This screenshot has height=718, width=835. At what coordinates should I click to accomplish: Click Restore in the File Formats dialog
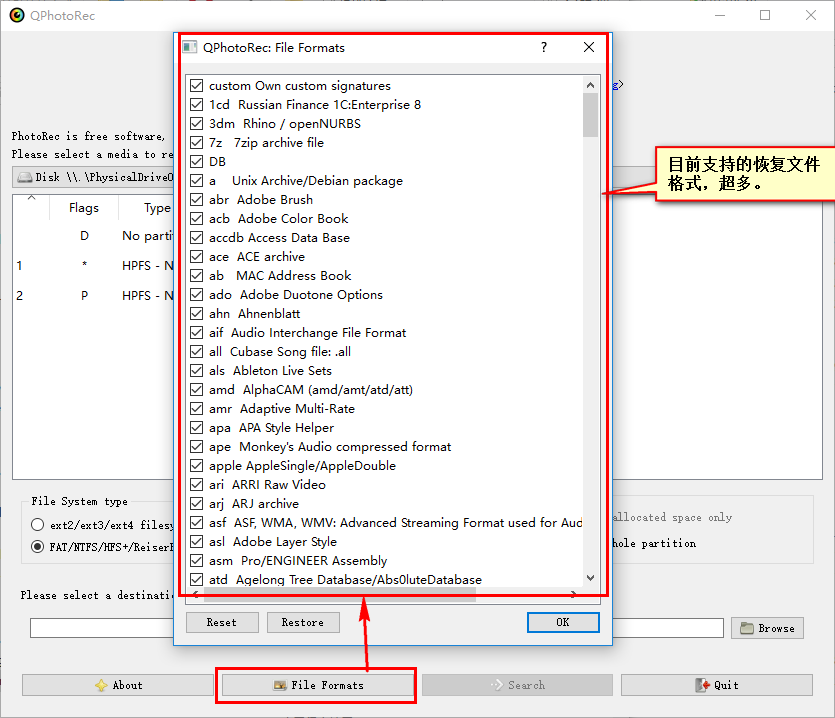(303, 622)
